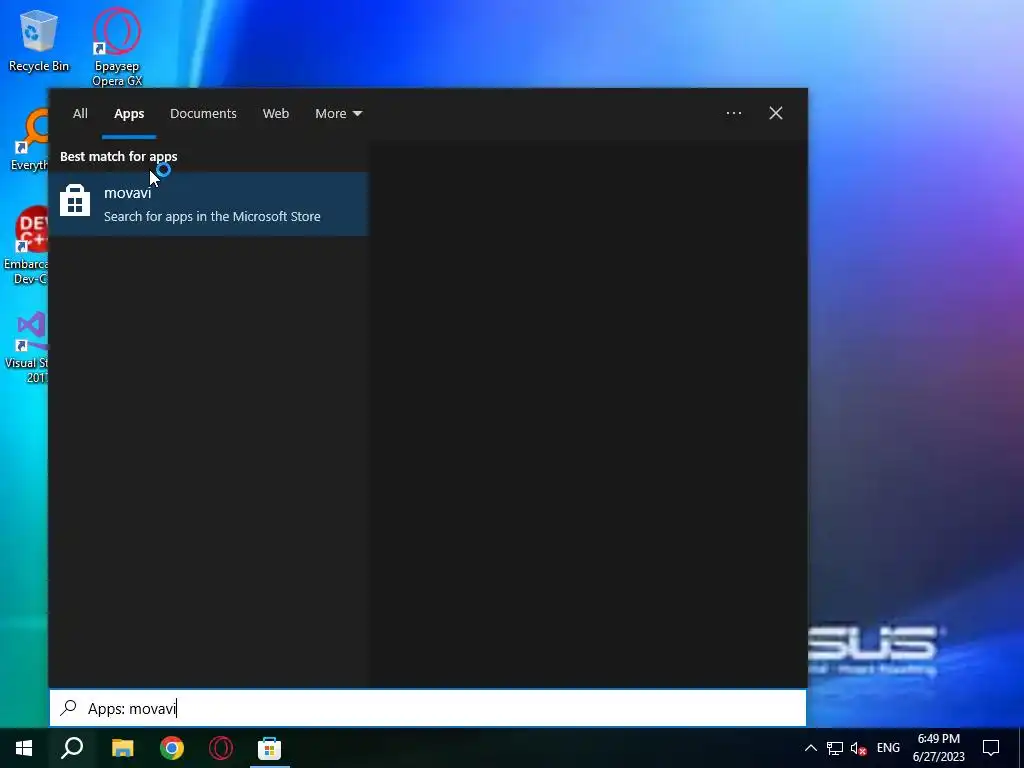Click the Best match for apps heading
The width and height of the screenshot is (1024, 768).
119,156
